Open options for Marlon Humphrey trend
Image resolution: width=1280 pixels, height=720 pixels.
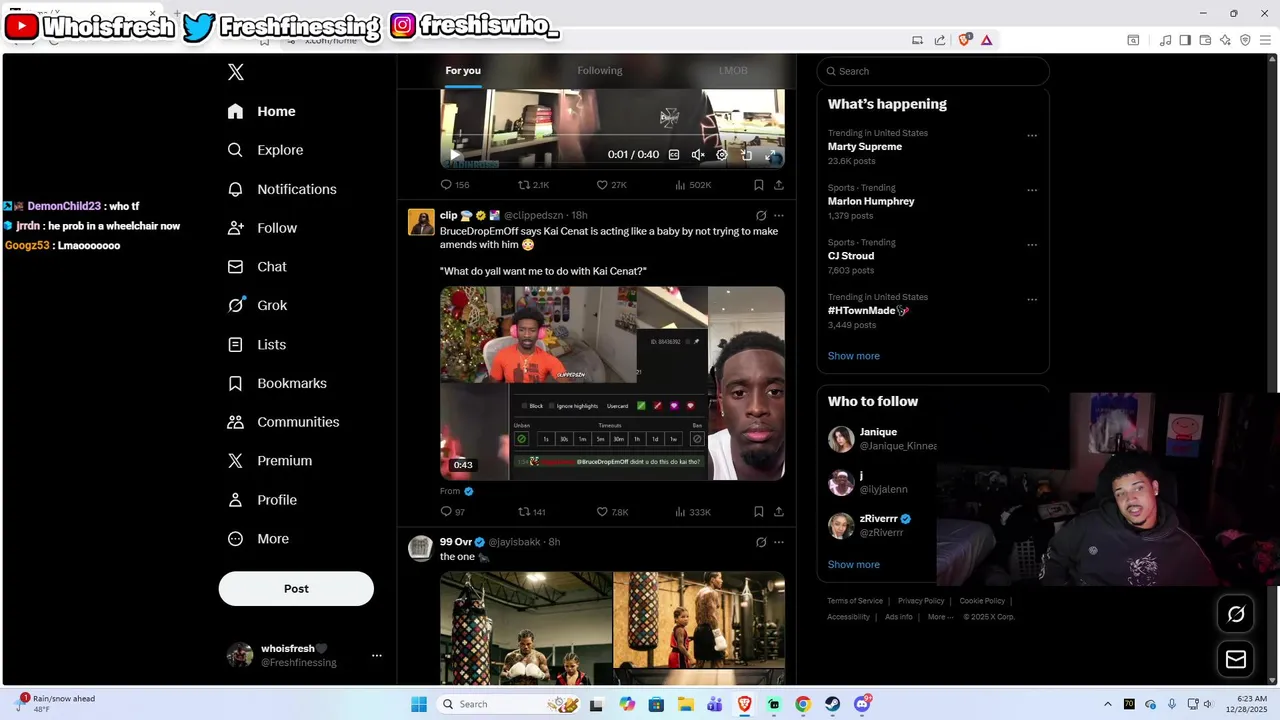pos(1032,190)
